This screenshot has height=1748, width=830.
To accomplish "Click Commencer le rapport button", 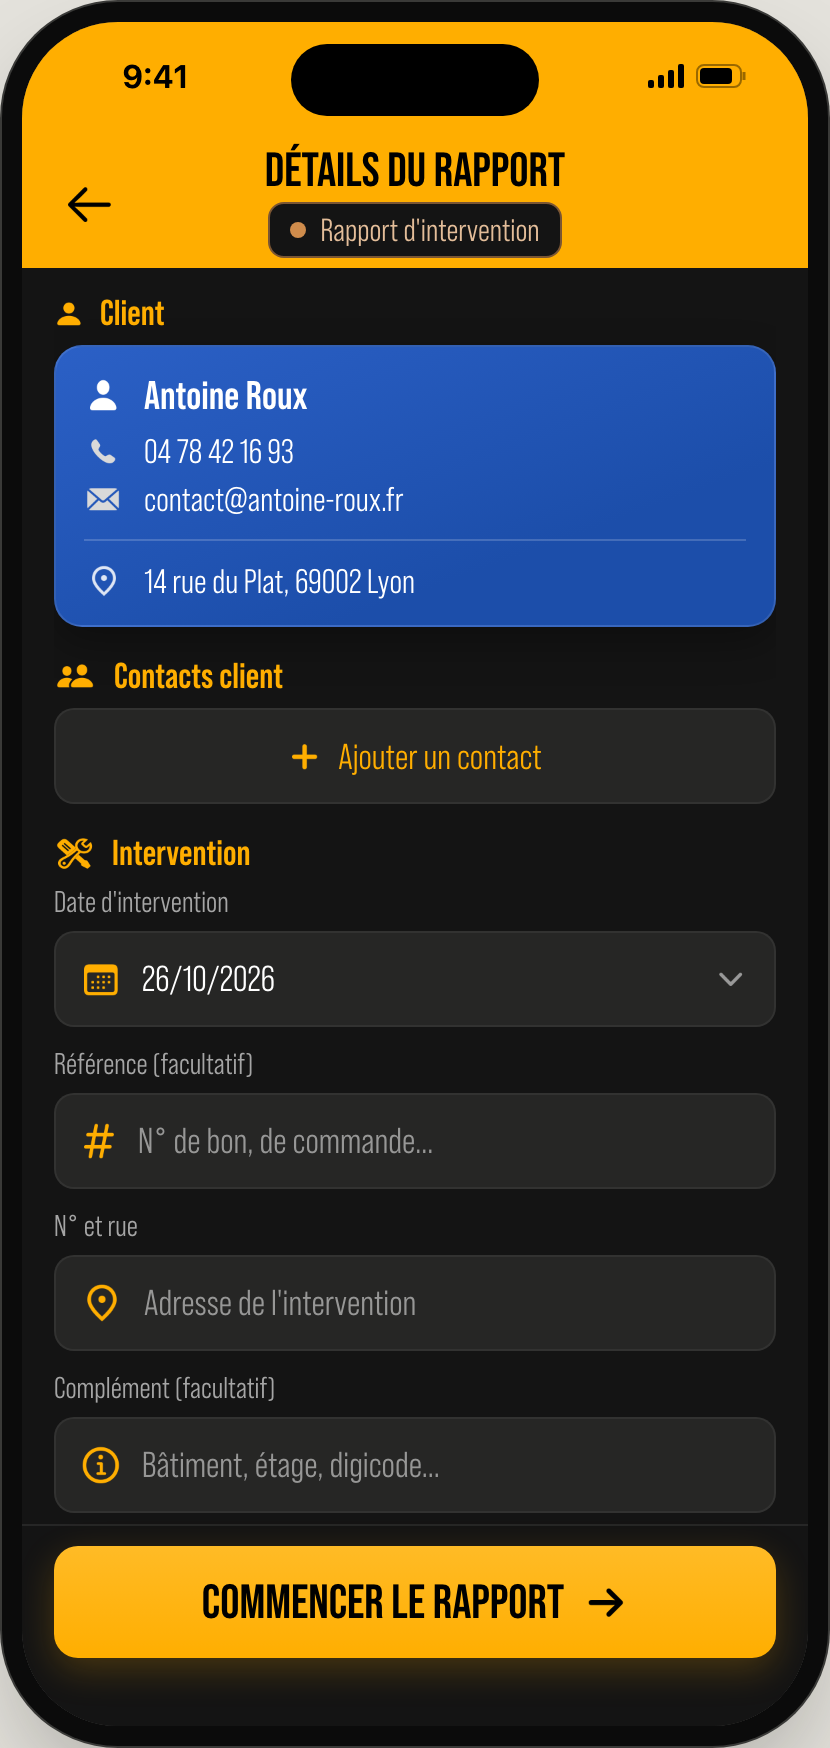I will pyautogui.click(x=415, y=1602).
